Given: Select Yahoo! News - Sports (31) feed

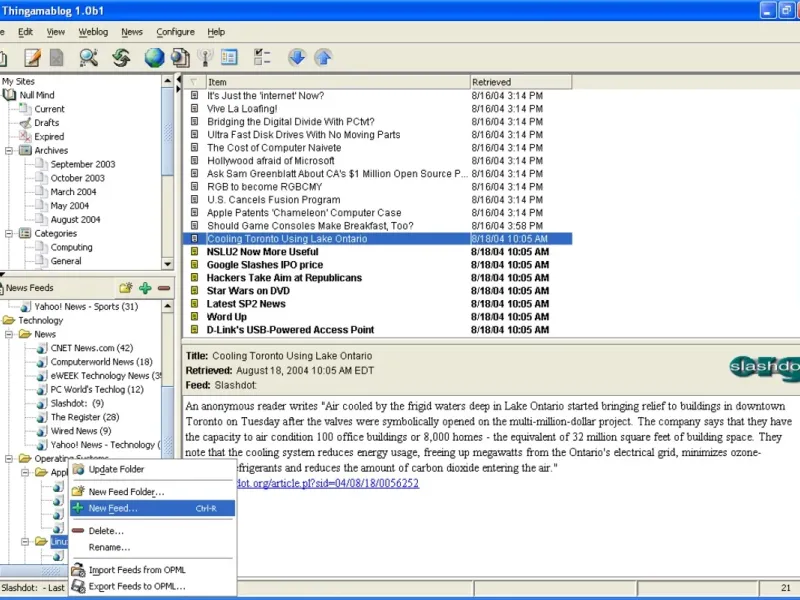Looking at the screenshot, I should click(x=86, y=307).
